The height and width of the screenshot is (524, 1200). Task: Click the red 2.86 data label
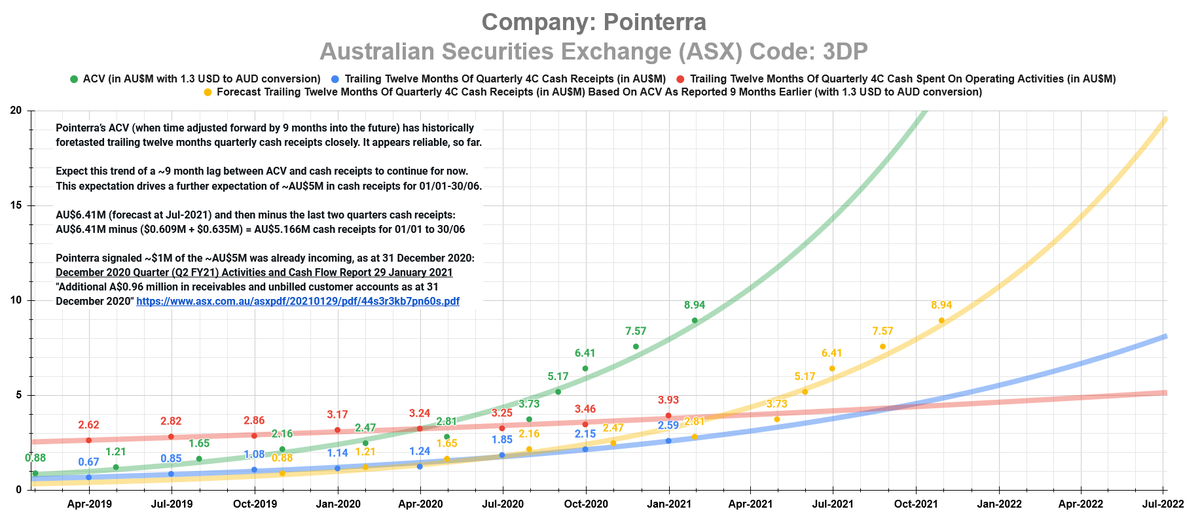tap(254, 421)
